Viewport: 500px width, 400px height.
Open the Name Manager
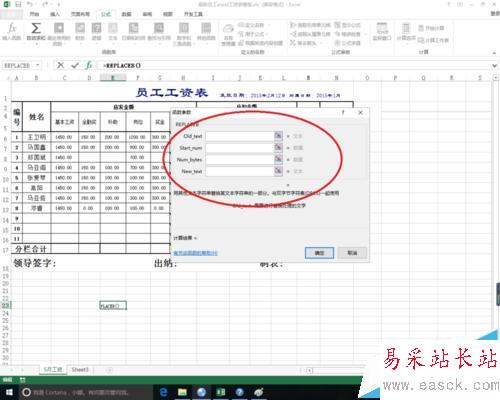click(x=228, y=34)
